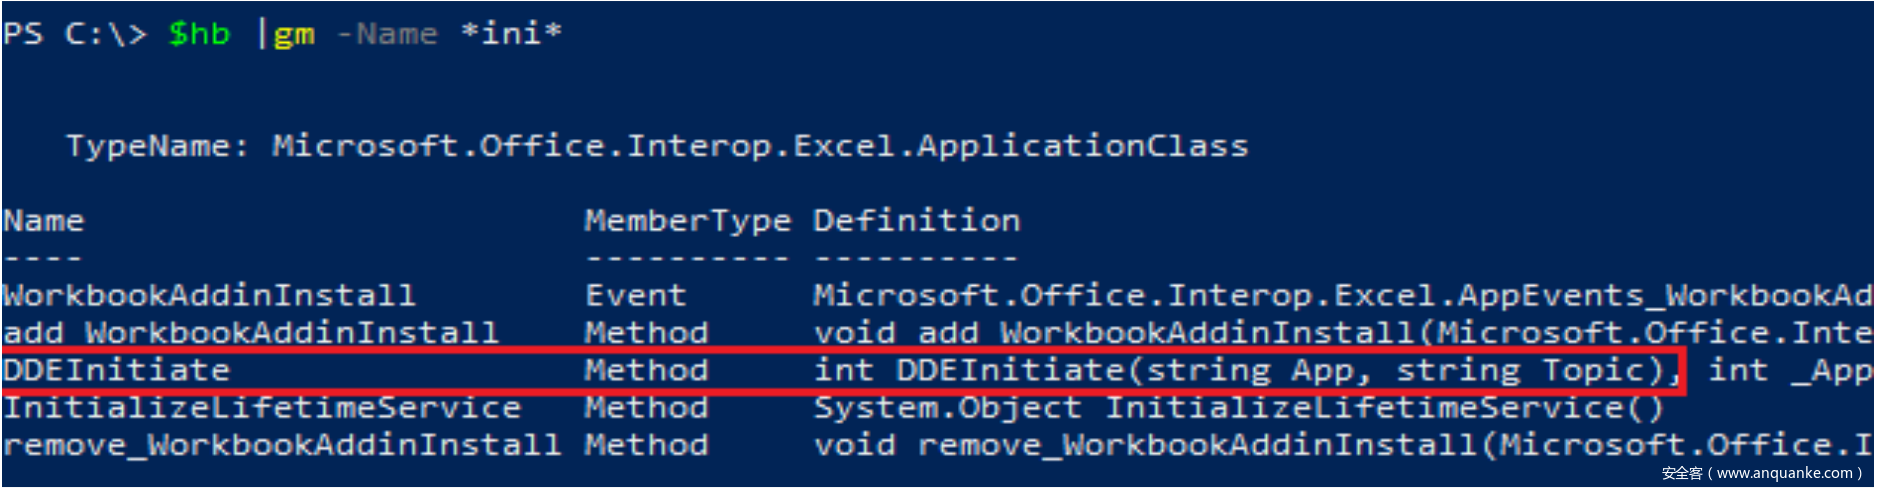The image size is (1878, 492).
Task: Click the Event member type entry
Action: pos(635,296)
